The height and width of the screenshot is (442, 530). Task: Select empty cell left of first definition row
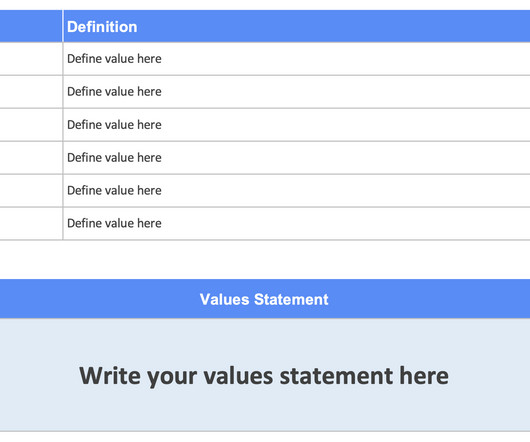pos(31,59)
